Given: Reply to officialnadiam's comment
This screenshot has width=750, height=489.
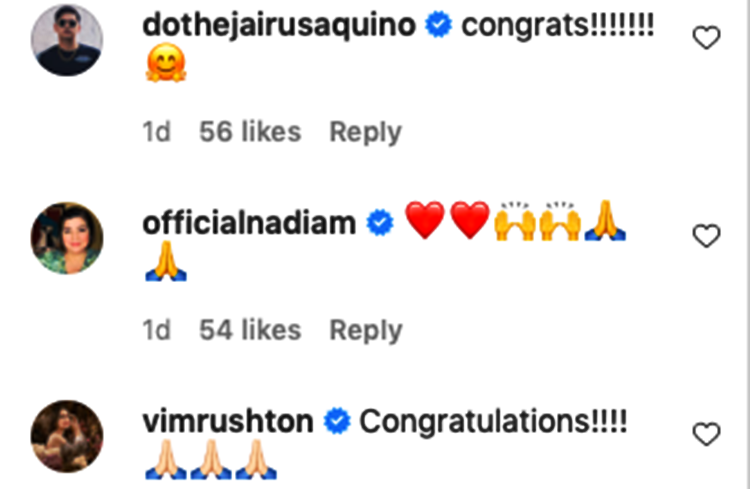Looking at the screenshot, I should click(366, 331).
